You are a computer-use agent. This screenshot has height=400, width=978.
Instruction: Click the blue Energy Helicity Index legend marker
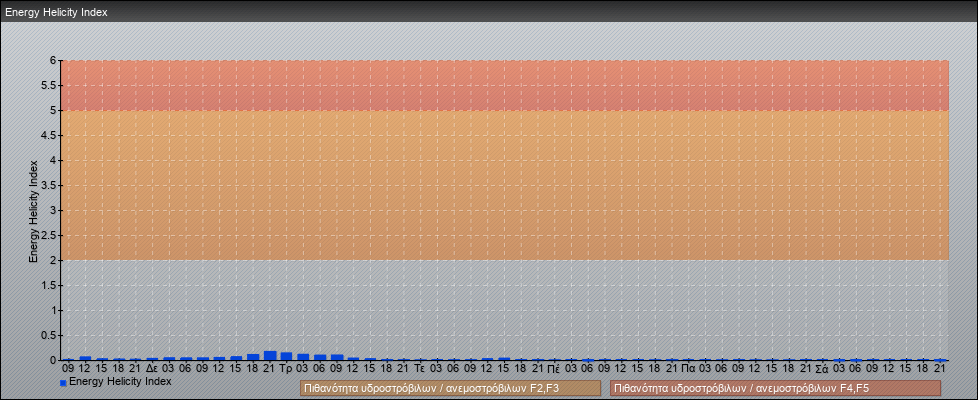[63, 383]
